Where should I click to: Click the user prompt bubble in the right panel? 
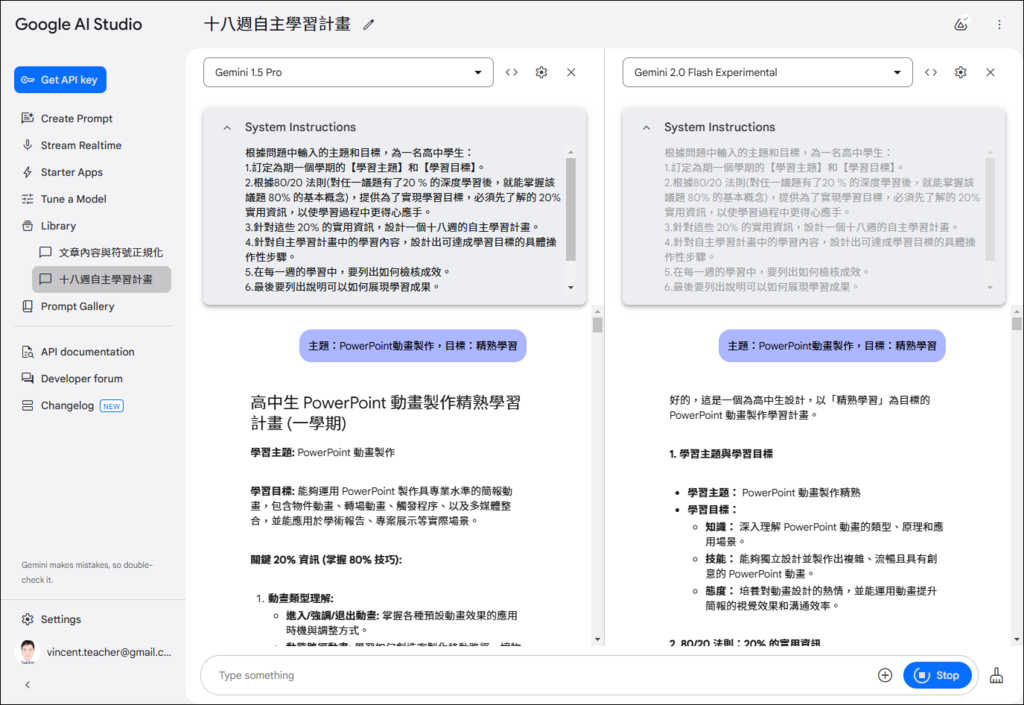(832, 345)
